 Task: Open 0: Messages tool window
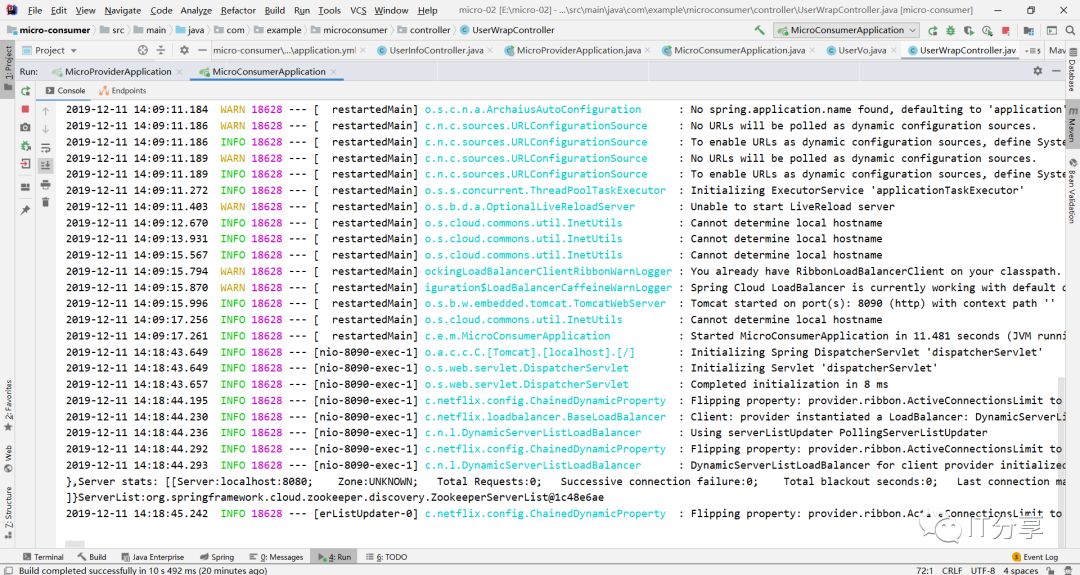(276, 557)
